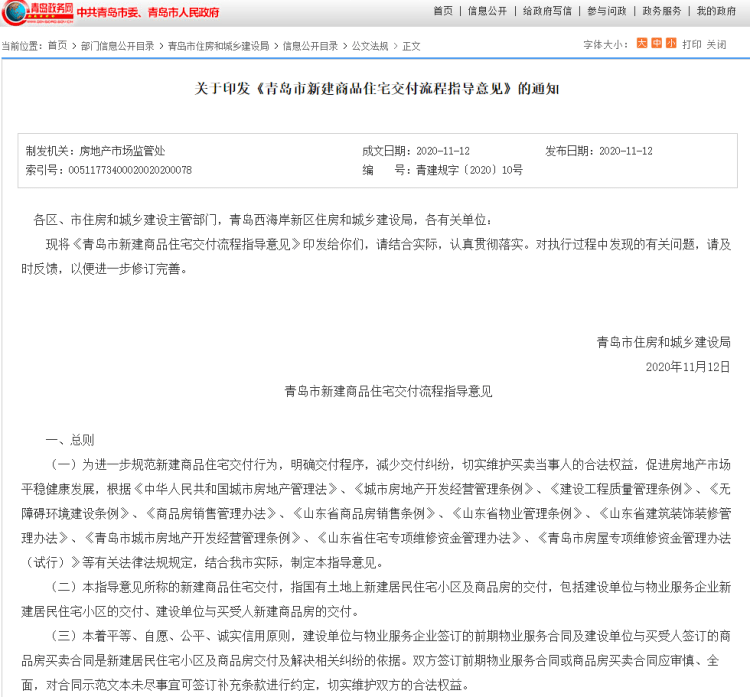
Task: Open the 给政府写信 navigation item
Action: coord(547,11)
